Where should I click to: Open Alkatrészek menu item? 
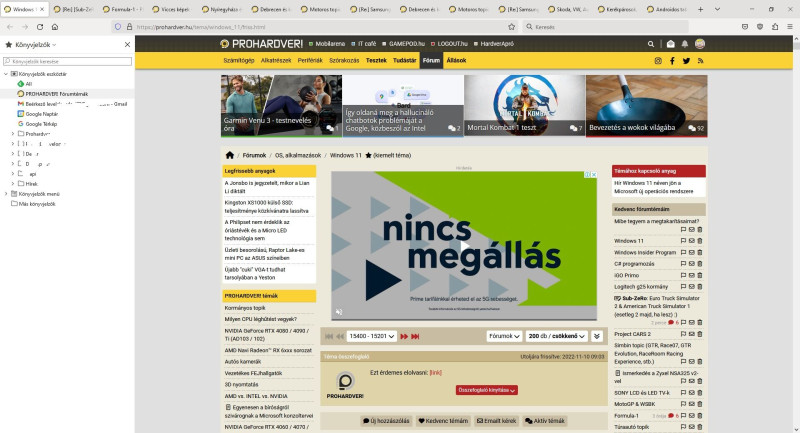point(276,60)
